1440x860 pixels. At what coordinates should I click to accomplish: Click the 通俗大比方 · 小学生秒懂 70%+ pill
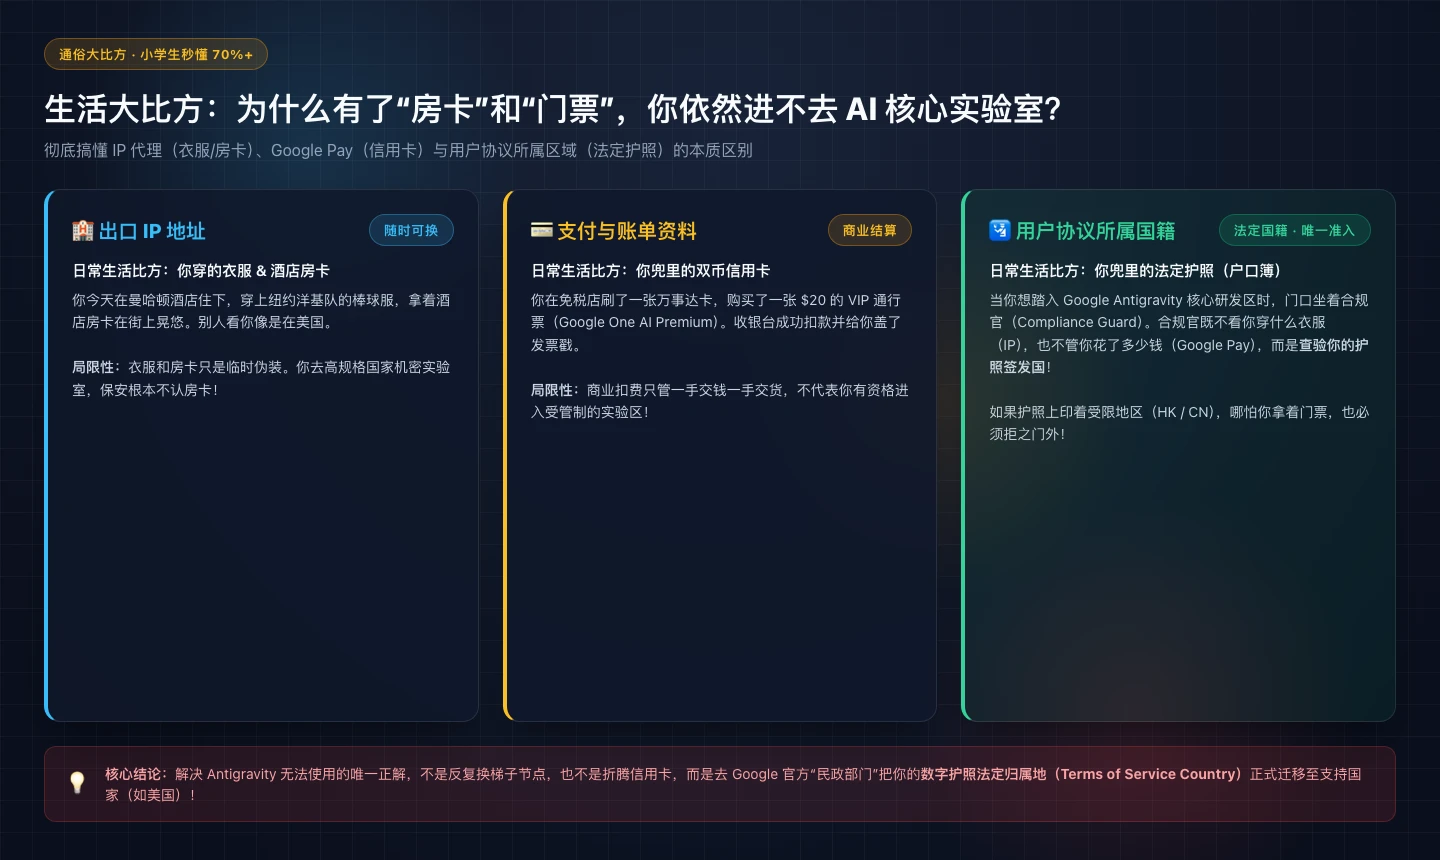pos(156,54)
